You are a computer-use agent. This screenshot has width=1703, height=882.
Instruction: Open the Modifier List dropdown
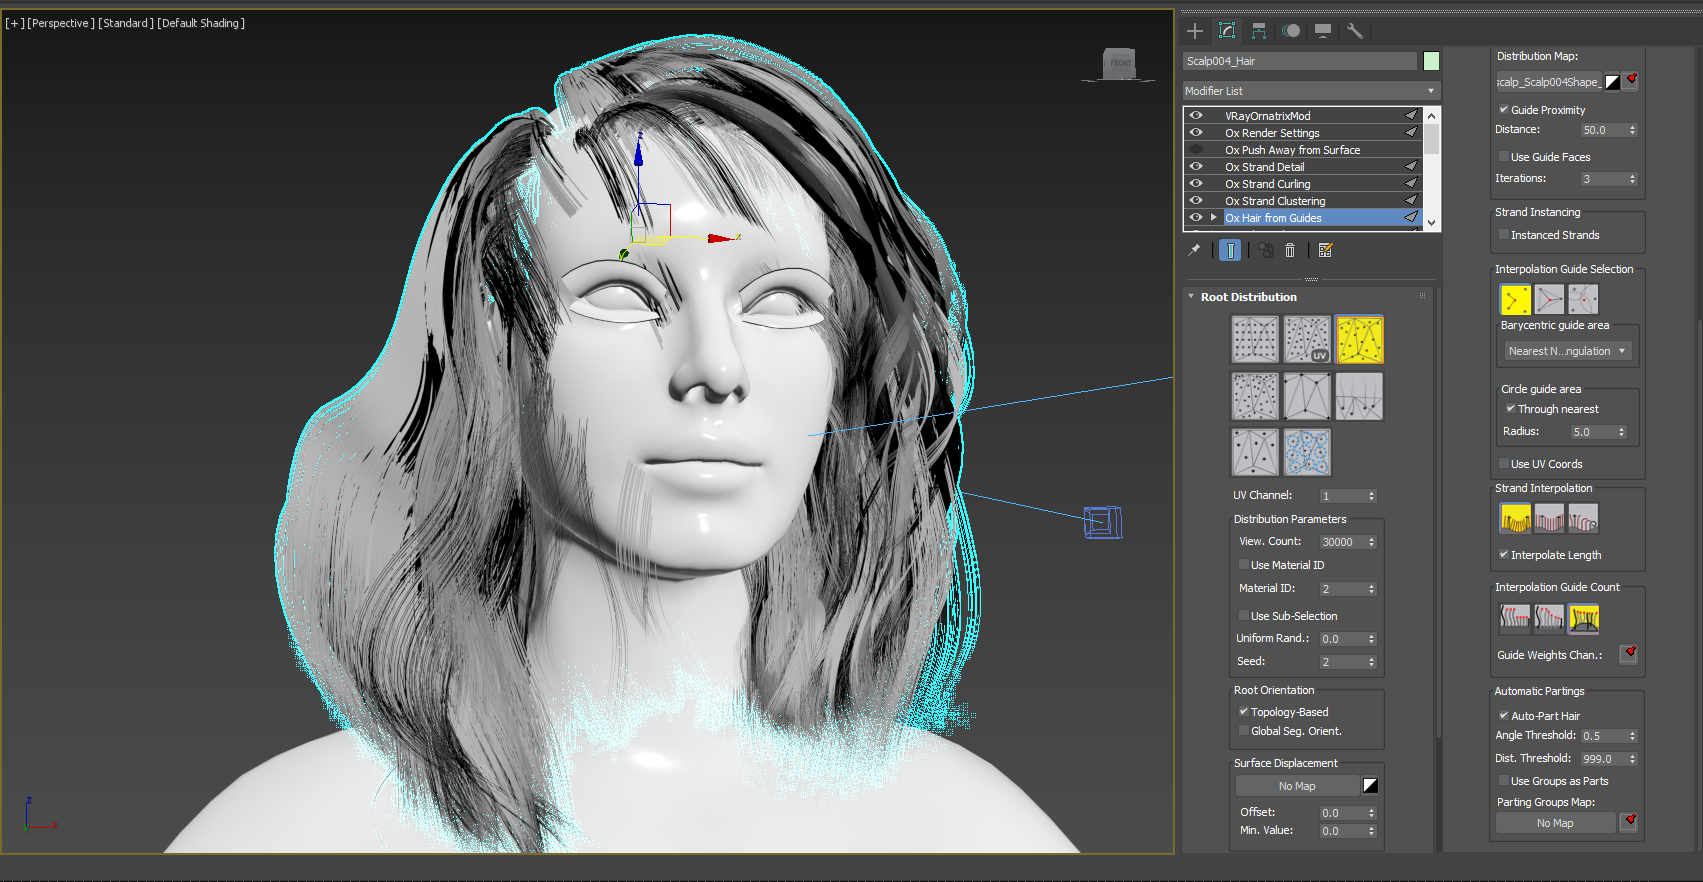[1311, 91]
